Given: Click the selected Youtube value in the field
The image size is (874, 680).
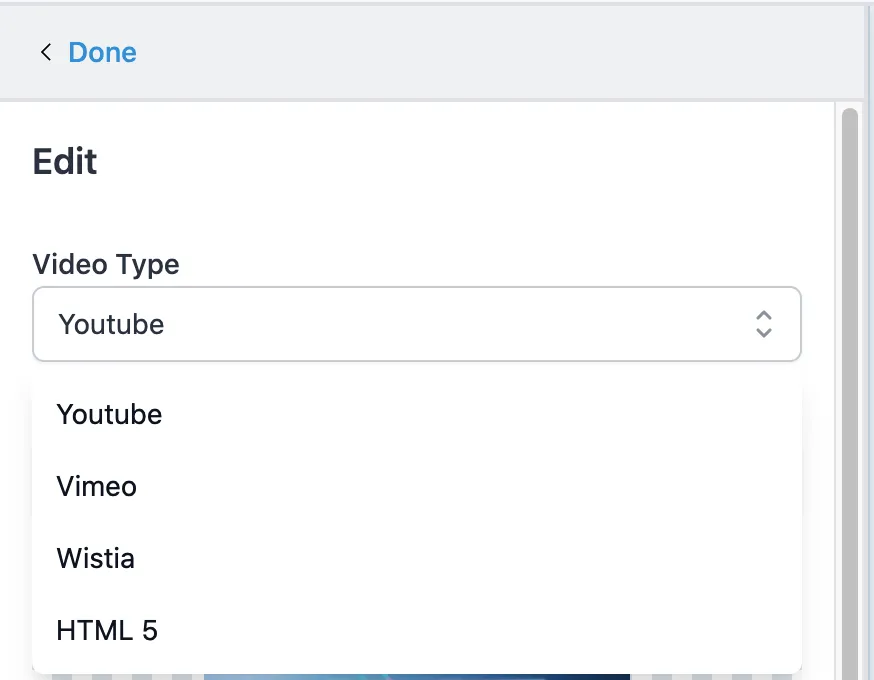Looking at the screenshot, I should point(111,324).
